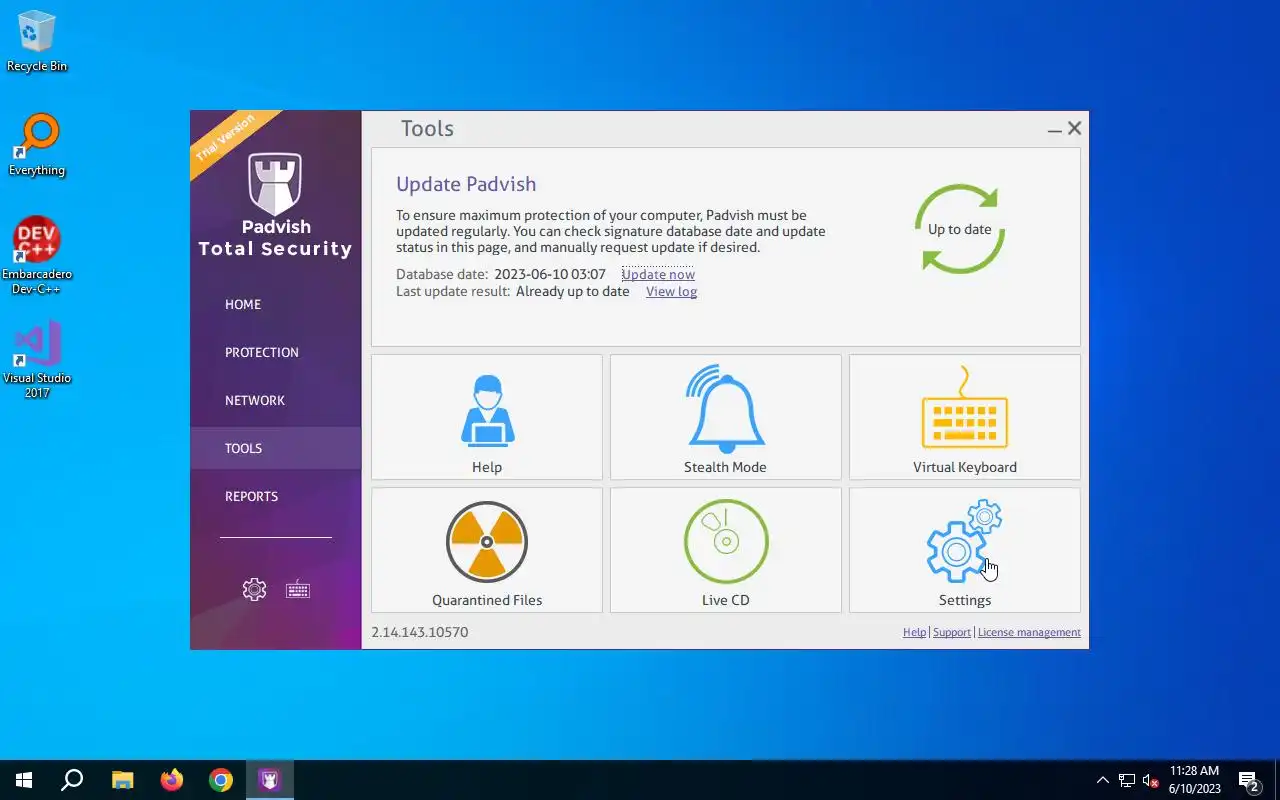
Task: Click the muted volume tray icon
Action: (x=1151, y=781)
